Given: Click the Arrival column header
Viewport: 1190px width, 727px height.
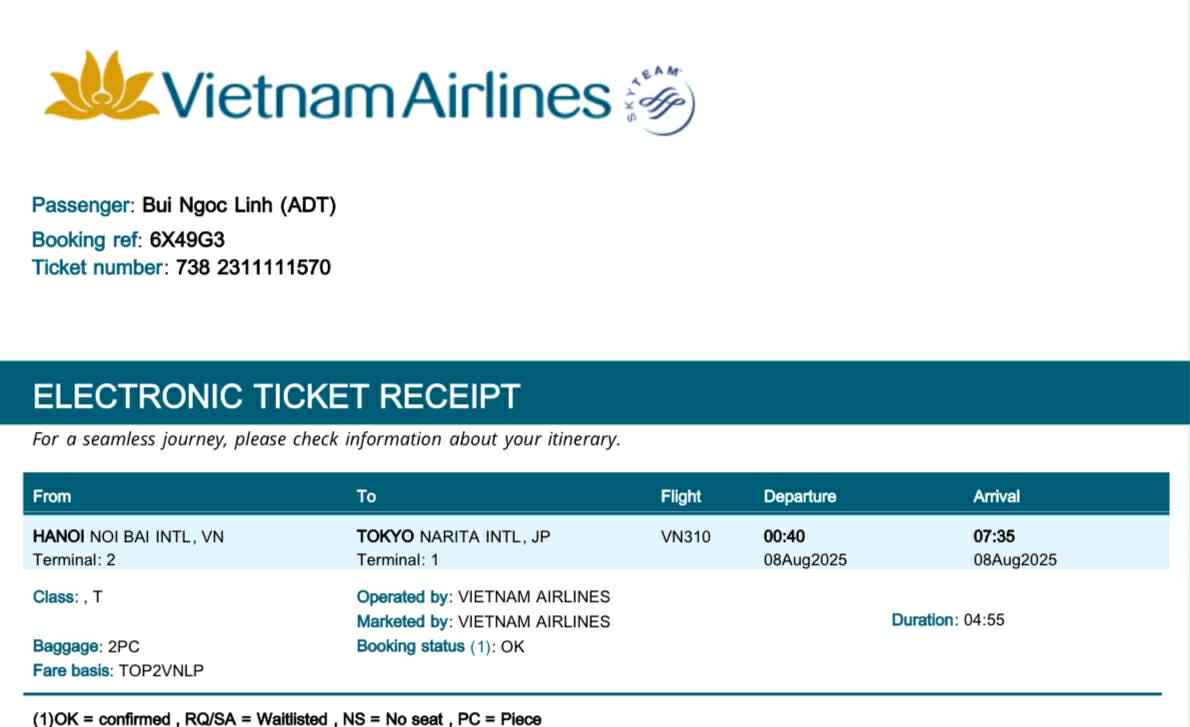Looking at the screenshot, I should [996, 496].
